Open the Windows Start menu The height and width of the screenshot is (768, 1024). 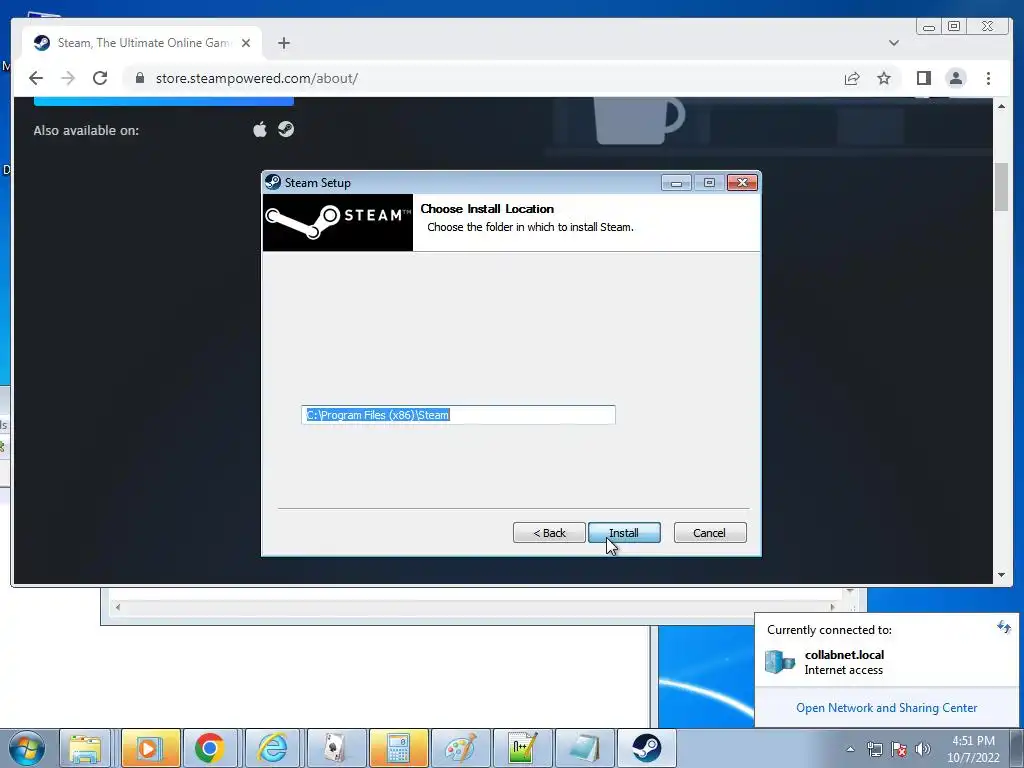[26, 748]
